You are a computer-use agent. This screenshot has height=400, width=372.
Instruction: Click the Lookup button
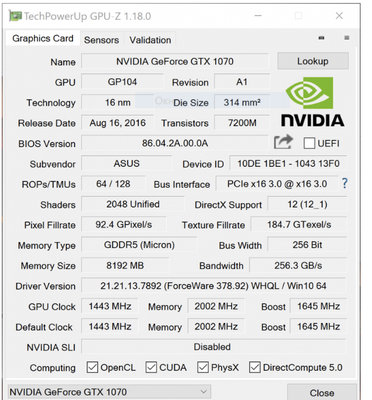(x=313, y=61)
